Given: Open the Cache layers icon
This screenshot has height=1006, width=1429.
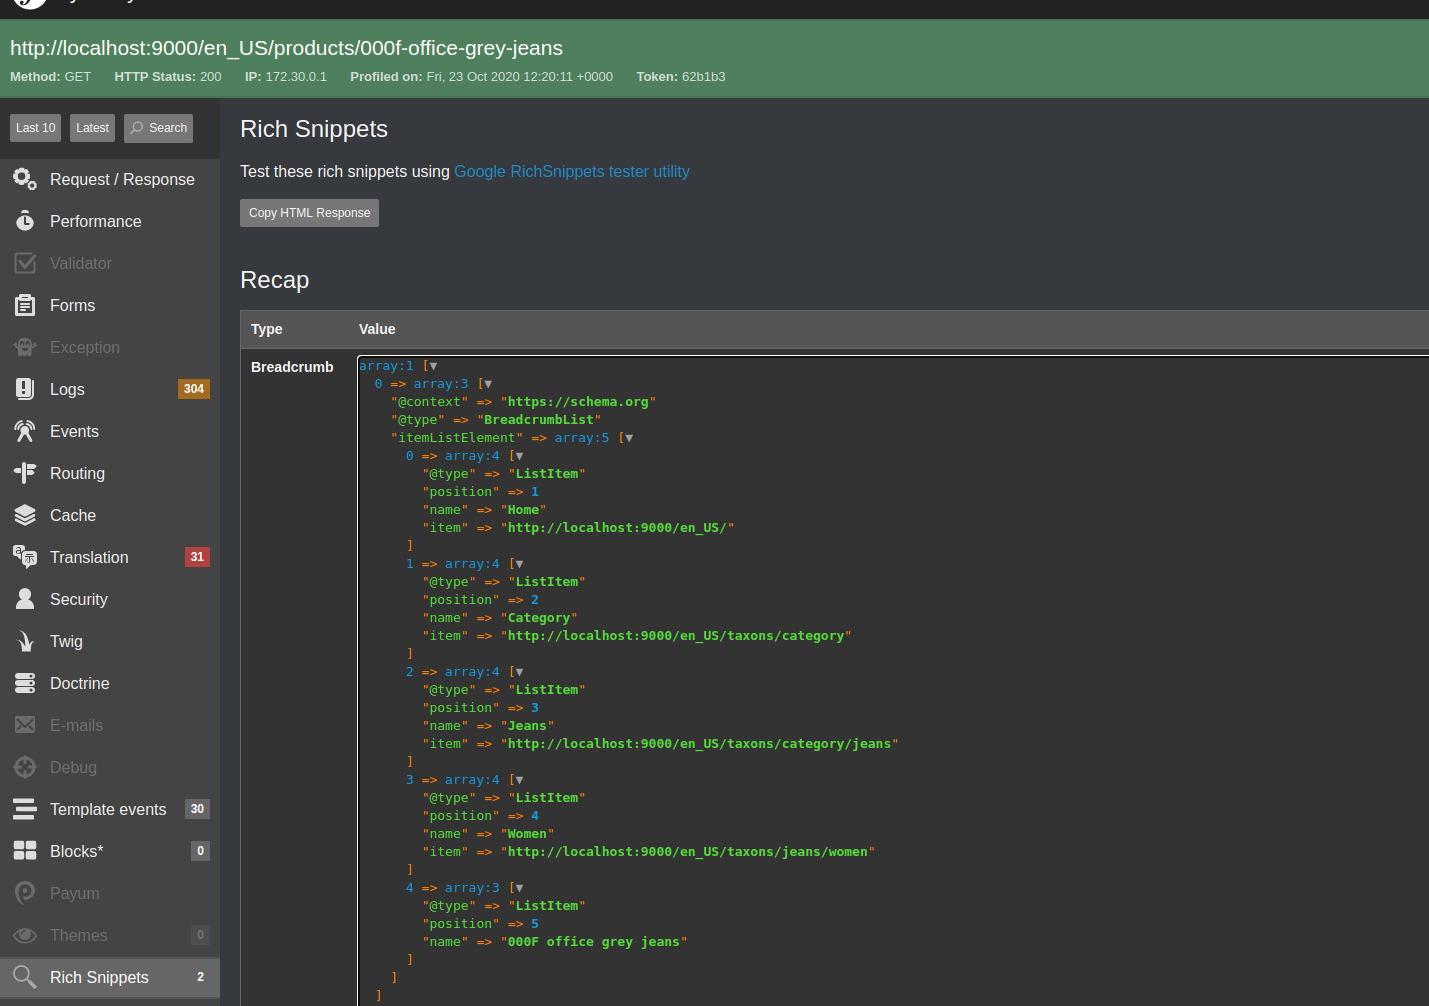Looking at the screenshot, I should (x=25, y=515).
